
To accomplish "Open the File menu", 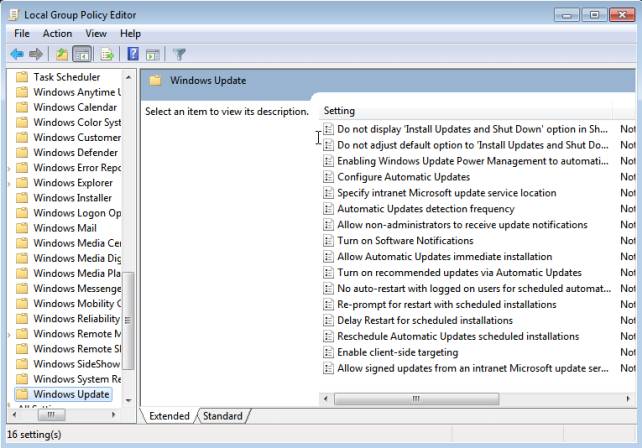I will point(22,34).
